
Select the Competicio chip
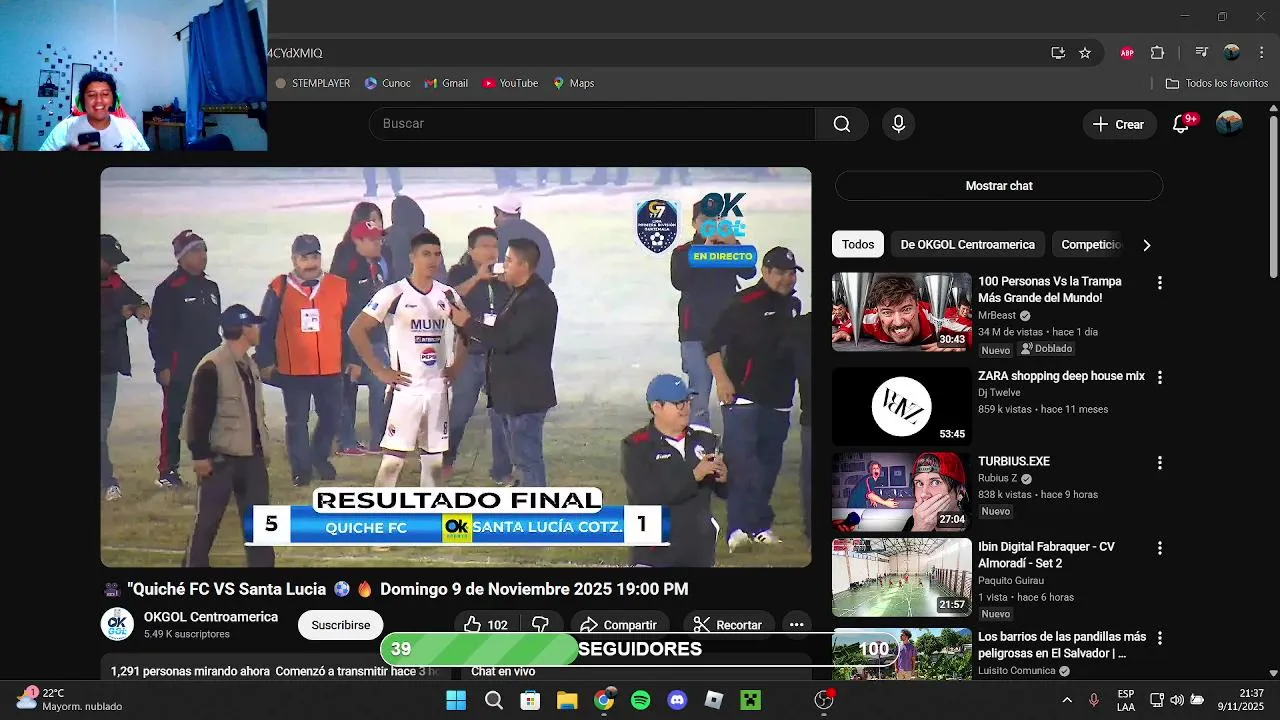click(x=1090, y=245)
